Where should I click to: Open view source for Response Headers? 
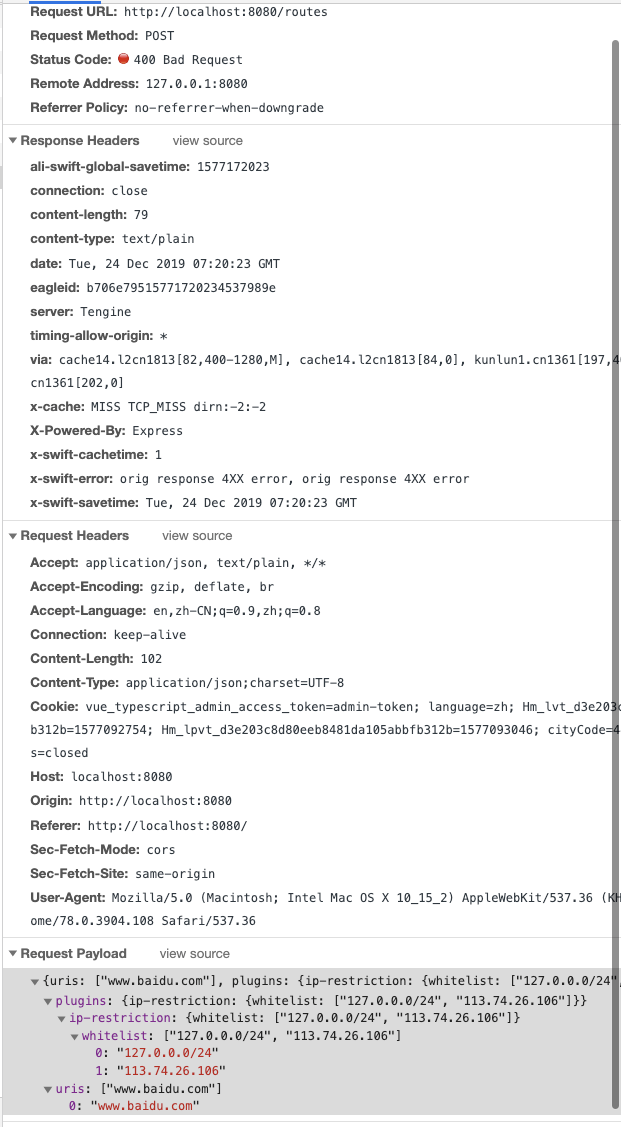[x=207, y=140]
